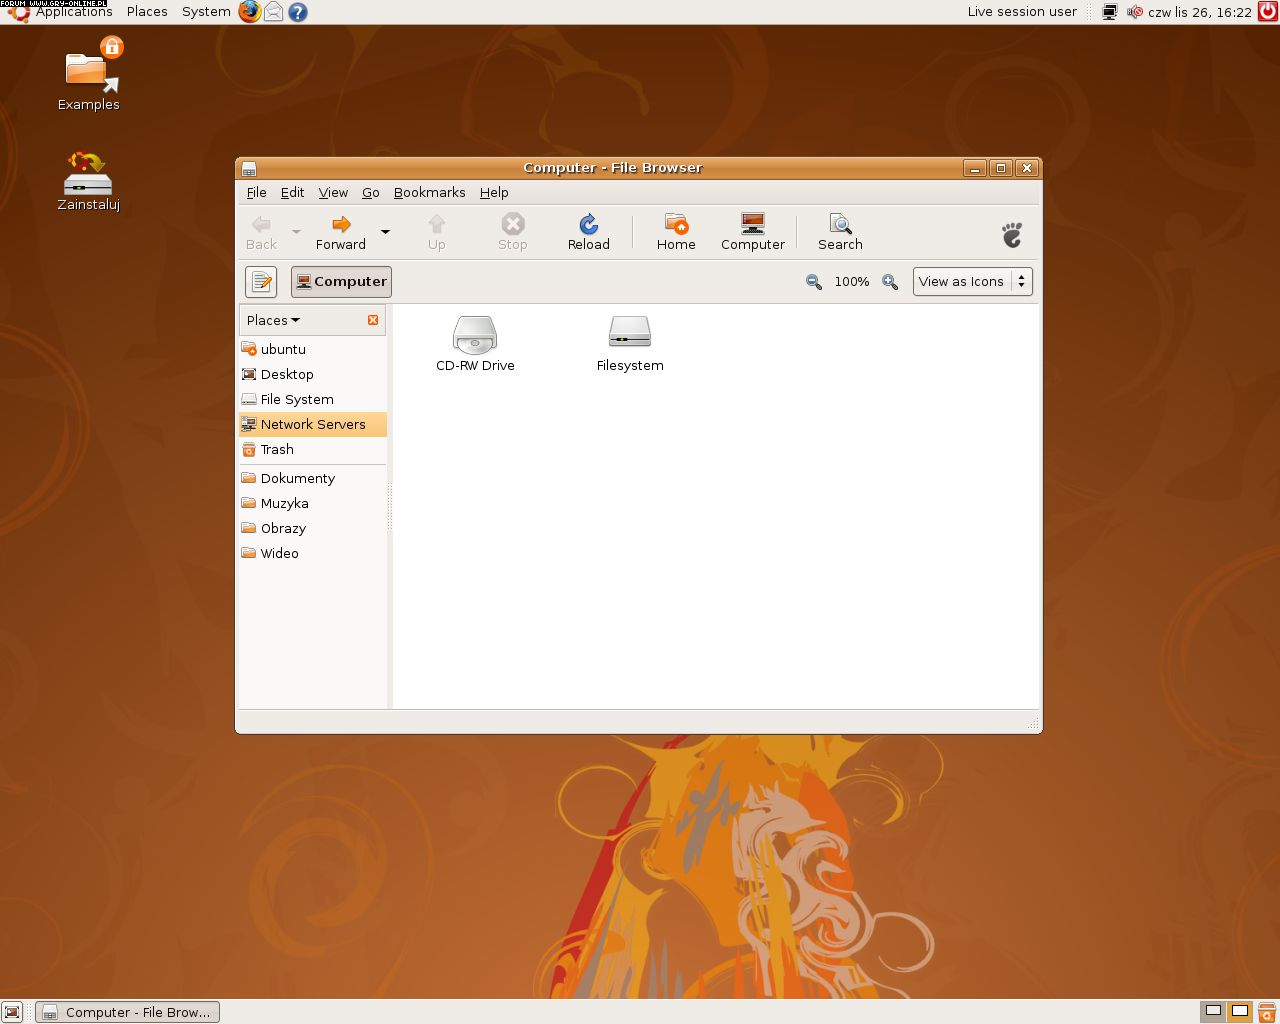Open the Go menu
The width and height of the screenshot is (1280, 1024).
coord(371,192)
